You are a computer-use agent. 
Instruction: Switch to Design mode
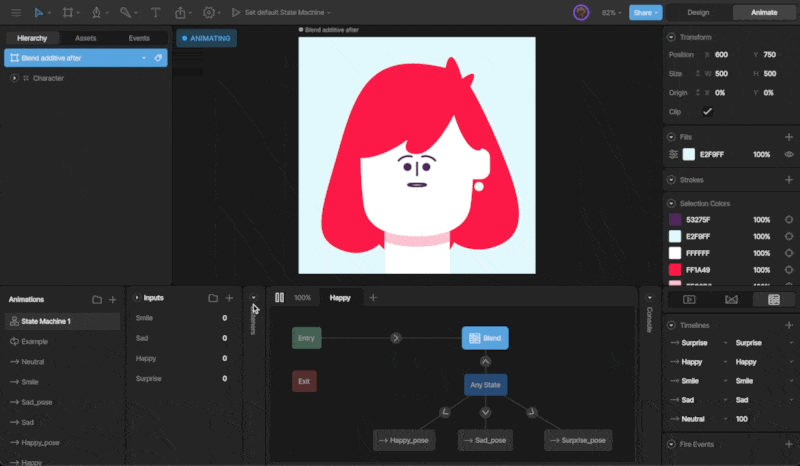click(x=698, y=13)
